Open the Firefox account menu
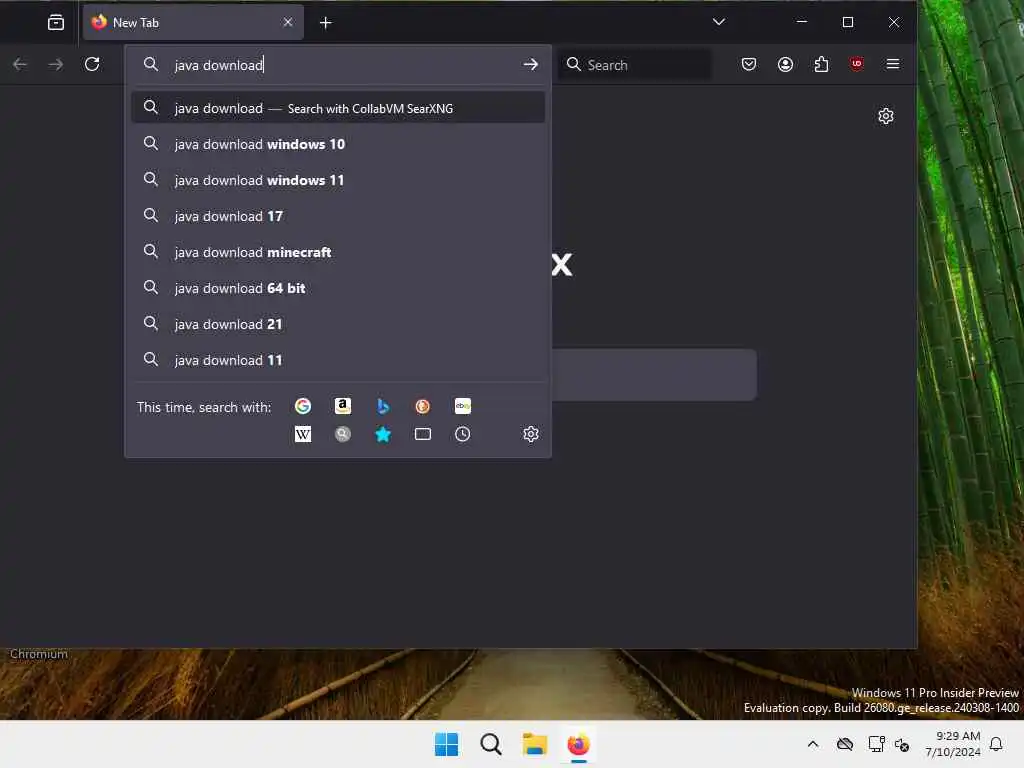Image resolution: width=1024 pixels, height=768 pixels. click(785, 64)
